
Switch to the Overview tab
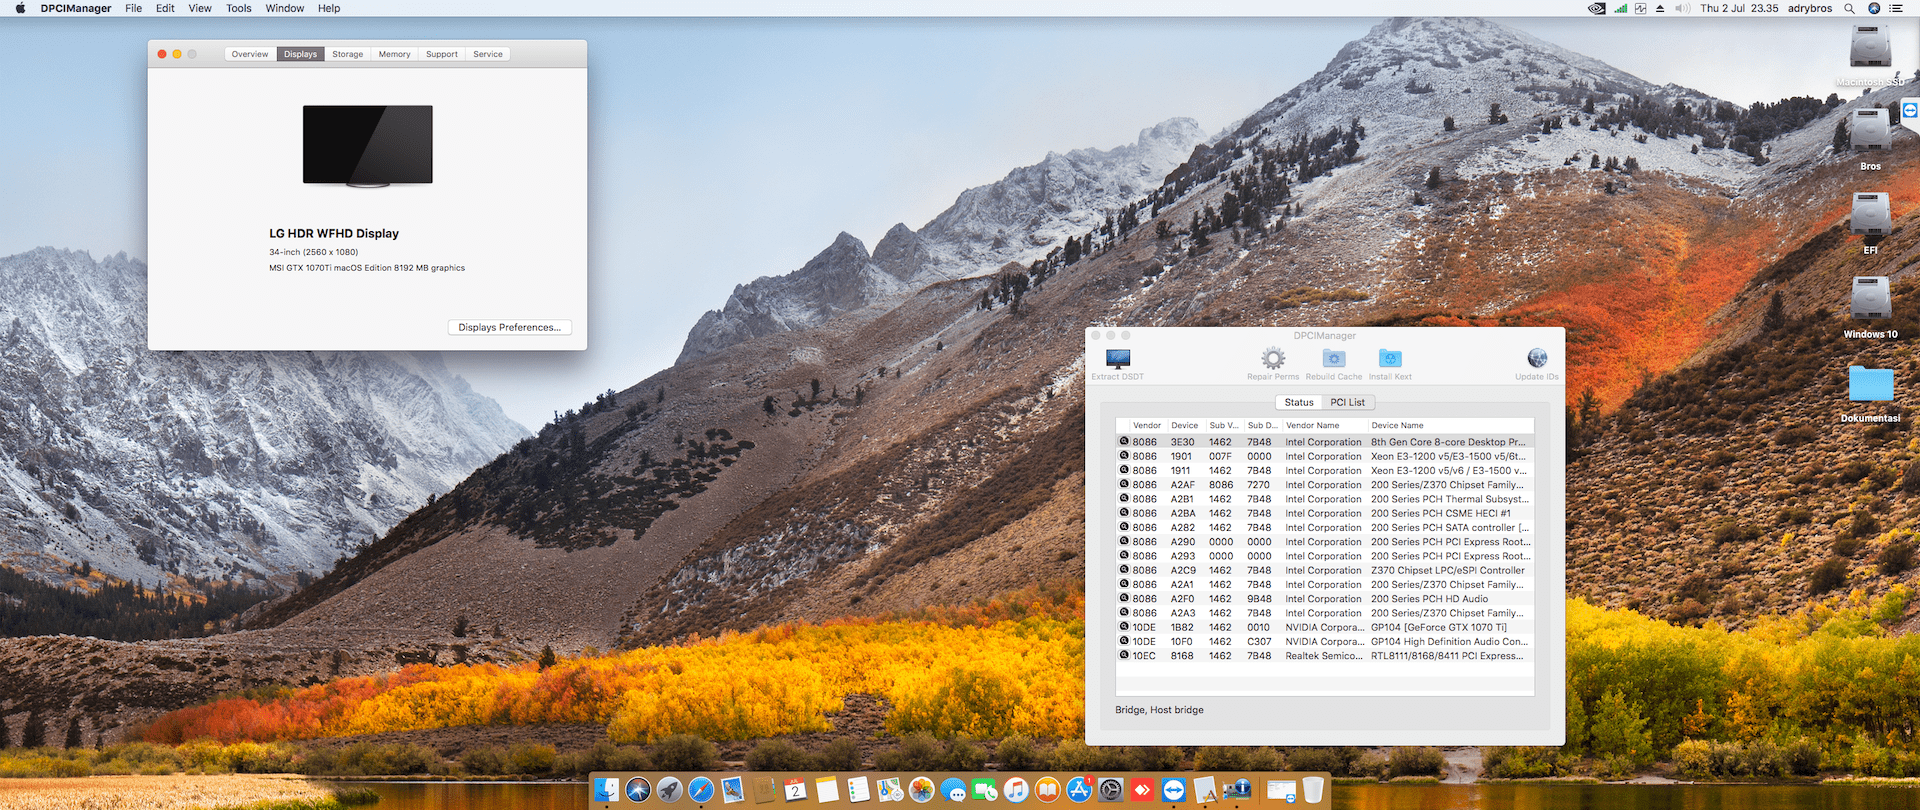tap(249, 54)
